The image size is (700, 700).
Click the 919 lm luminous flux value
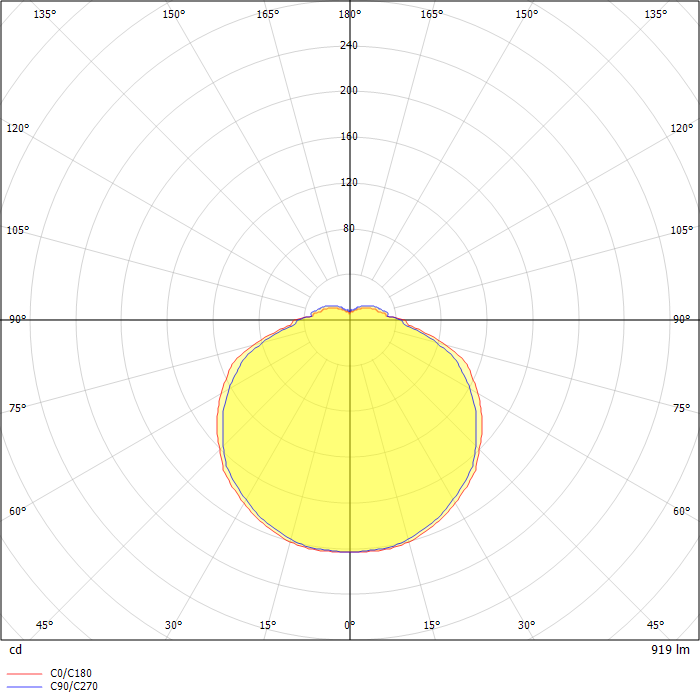pyautogui.click(x=669, y=650)
